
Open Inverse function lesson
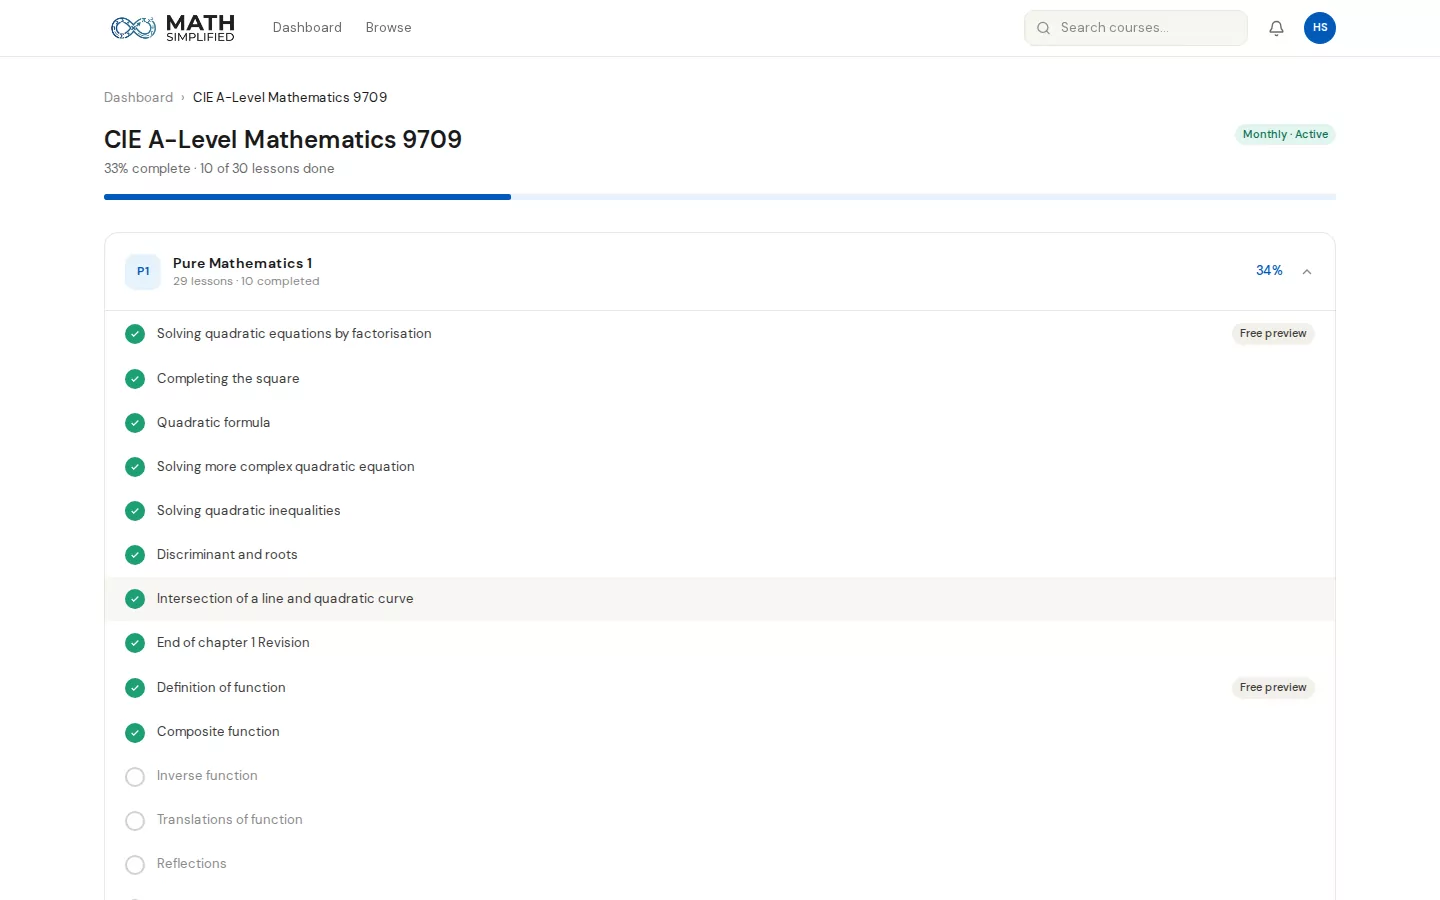click(207, 776)
